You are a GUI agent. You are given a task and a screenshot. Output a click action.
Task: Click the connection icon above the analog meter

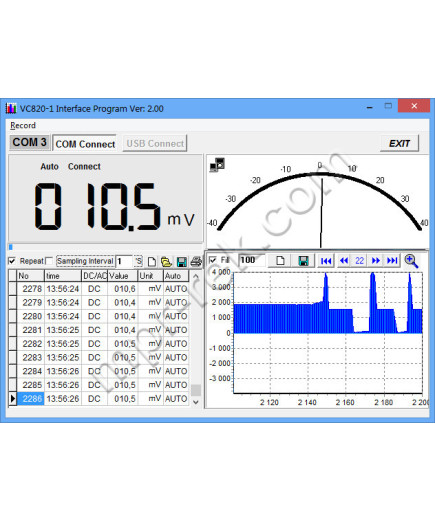[x=217, y=165]
